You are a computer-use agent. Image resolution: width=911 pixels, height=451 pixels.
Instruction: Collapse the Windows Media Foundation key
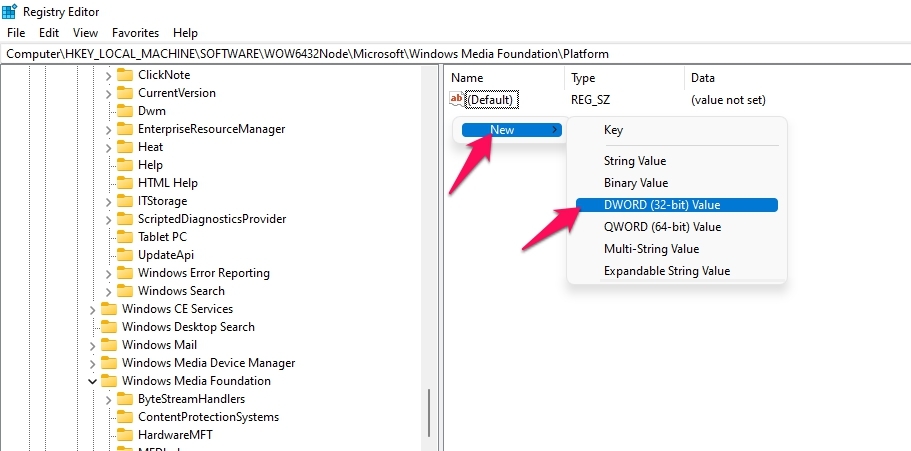92,381
